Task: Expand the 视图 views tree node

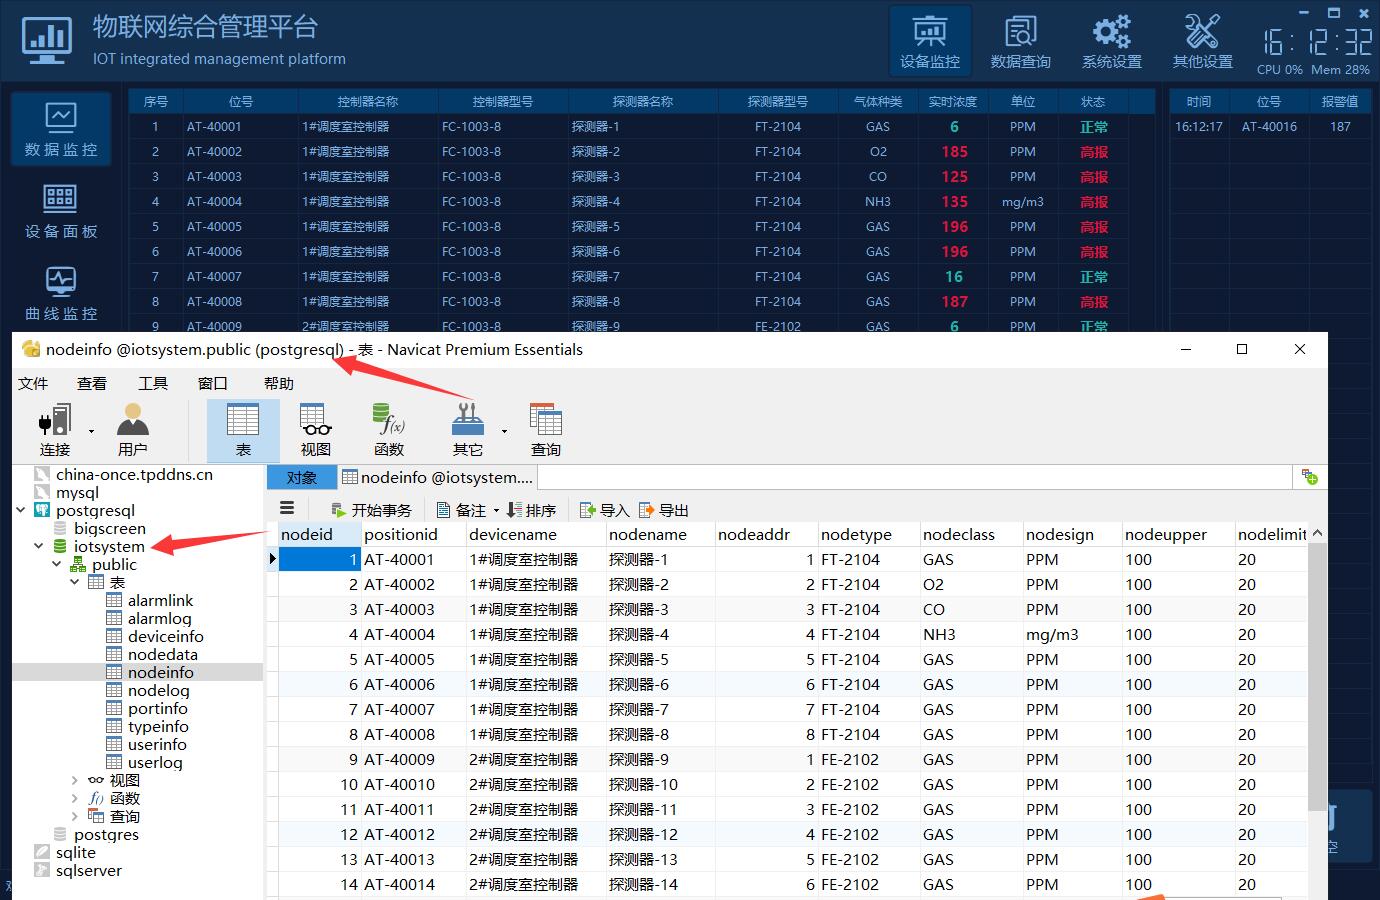Action: [75, 781]
